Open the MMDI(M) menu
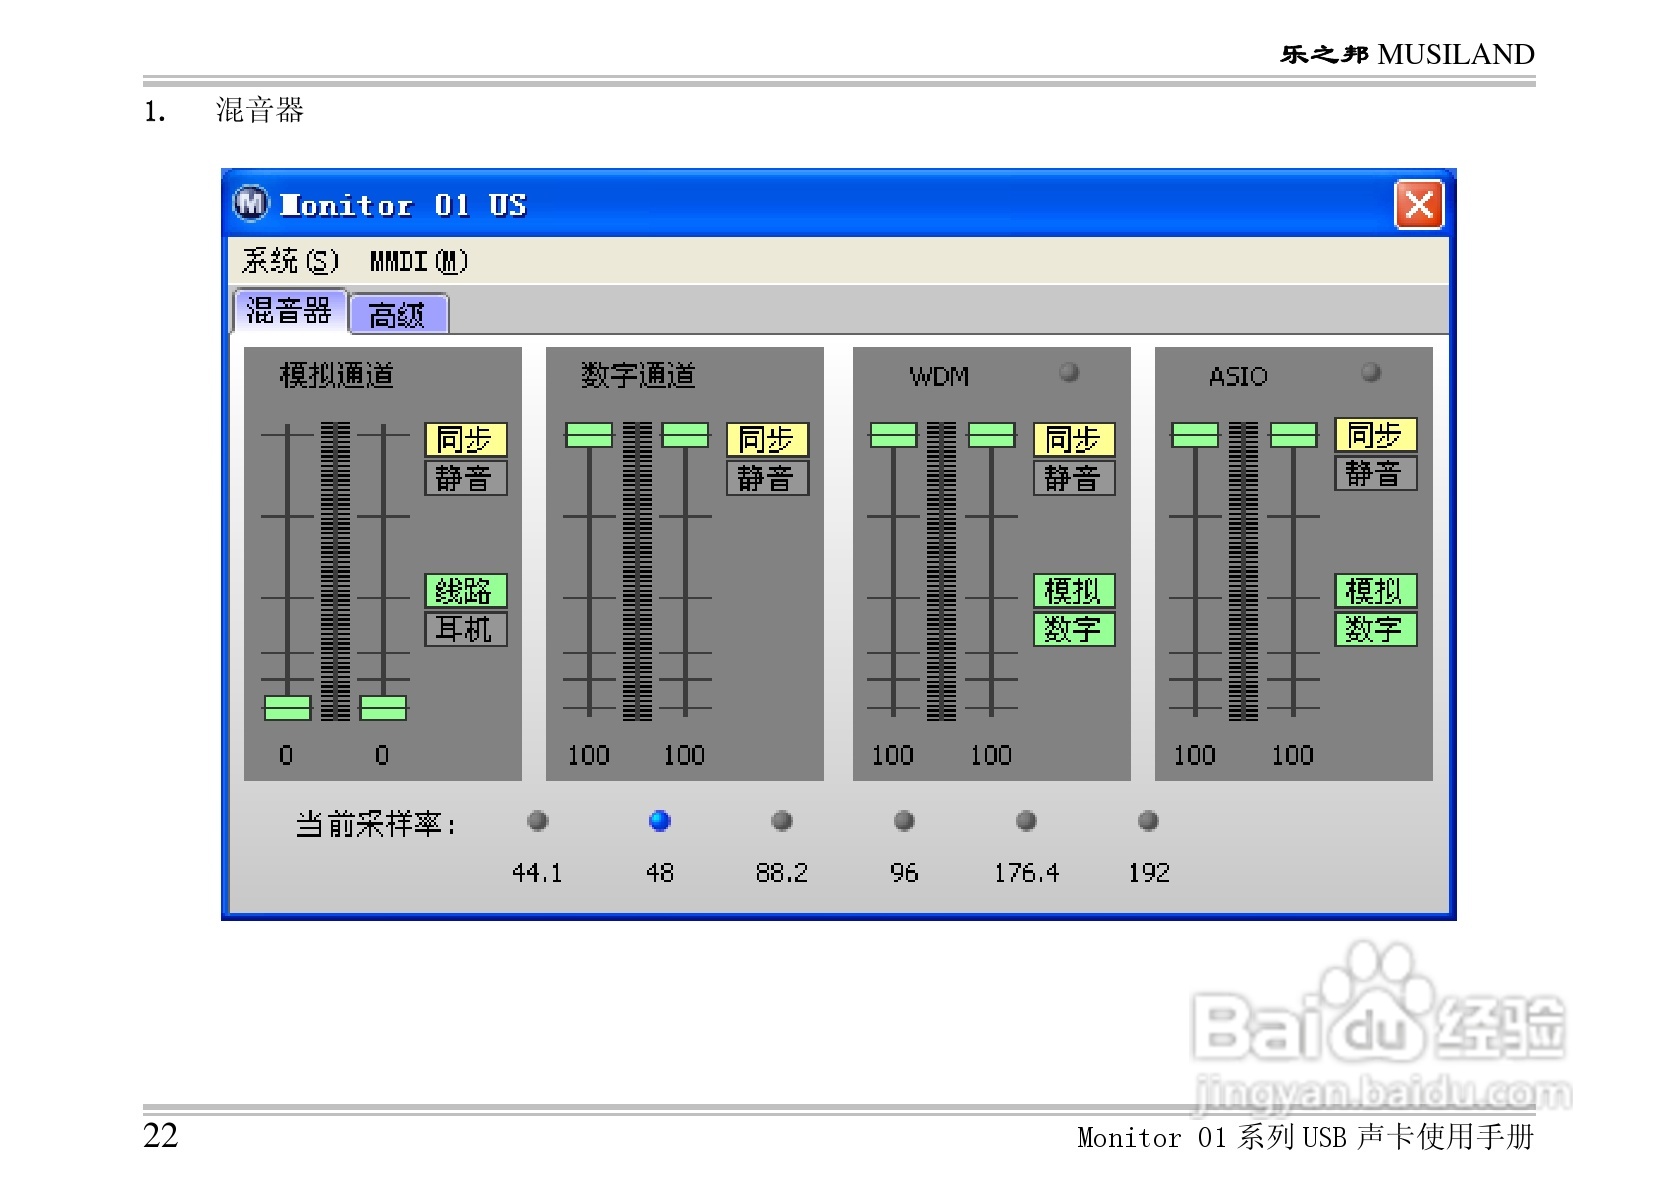 419,262
